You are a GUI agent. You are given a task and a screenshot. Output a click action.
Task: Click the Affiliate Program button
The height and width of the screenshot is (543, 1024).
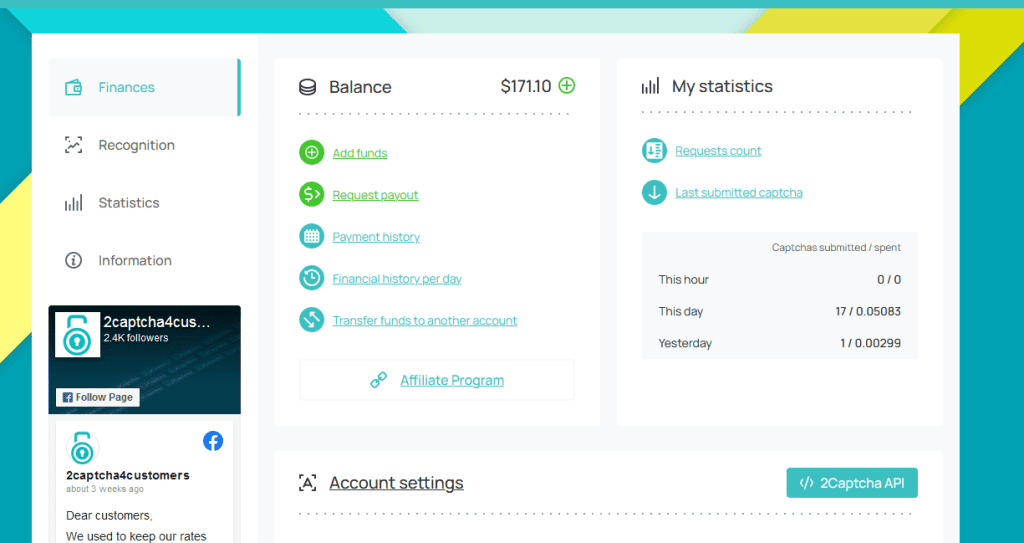(437, 380)
